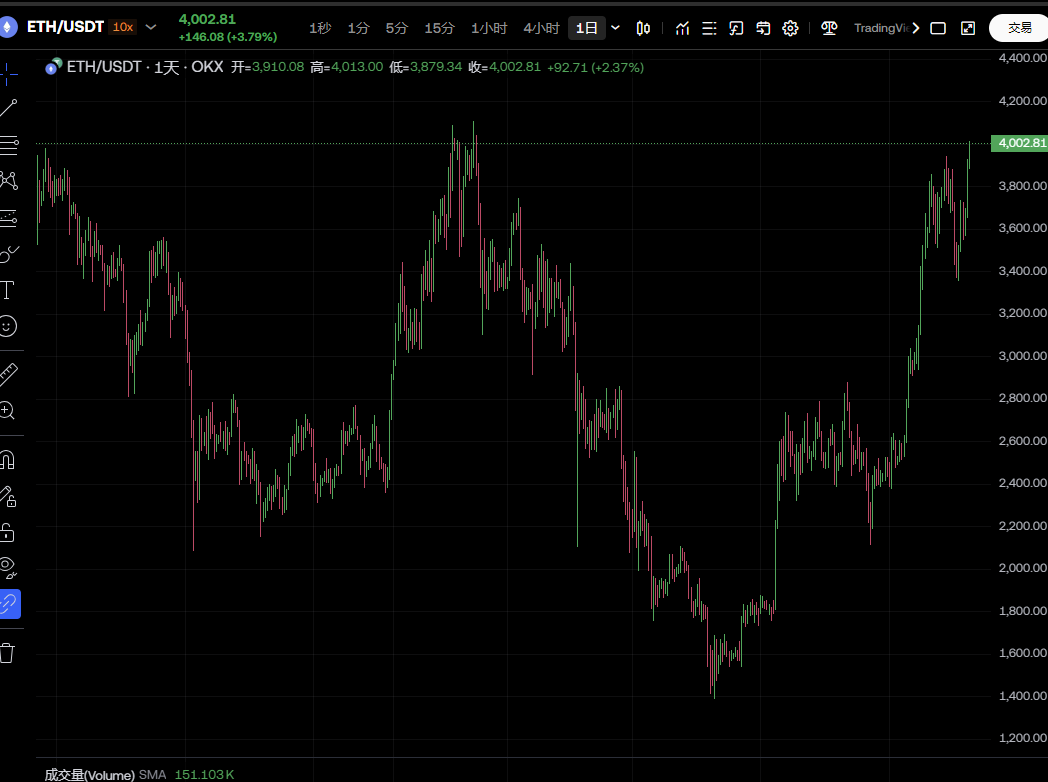Expand the trading pair dropdown chevron

pyautogui.click(x=151, y=27)
